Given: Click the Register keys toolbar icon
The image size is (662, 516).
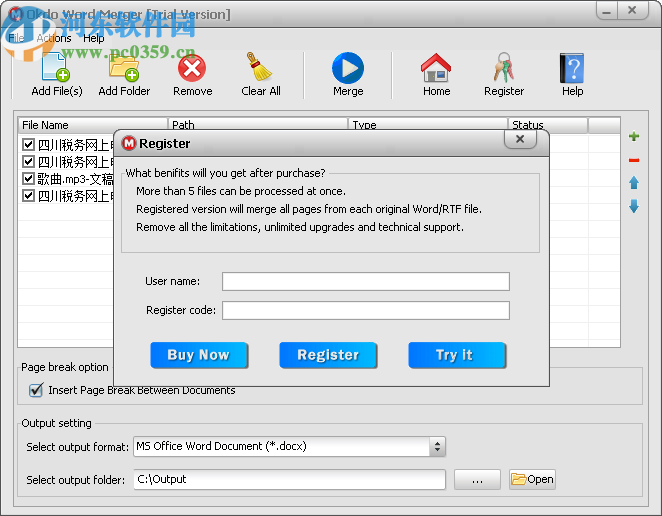Looking at the screenshot, I should click(504, 68).
